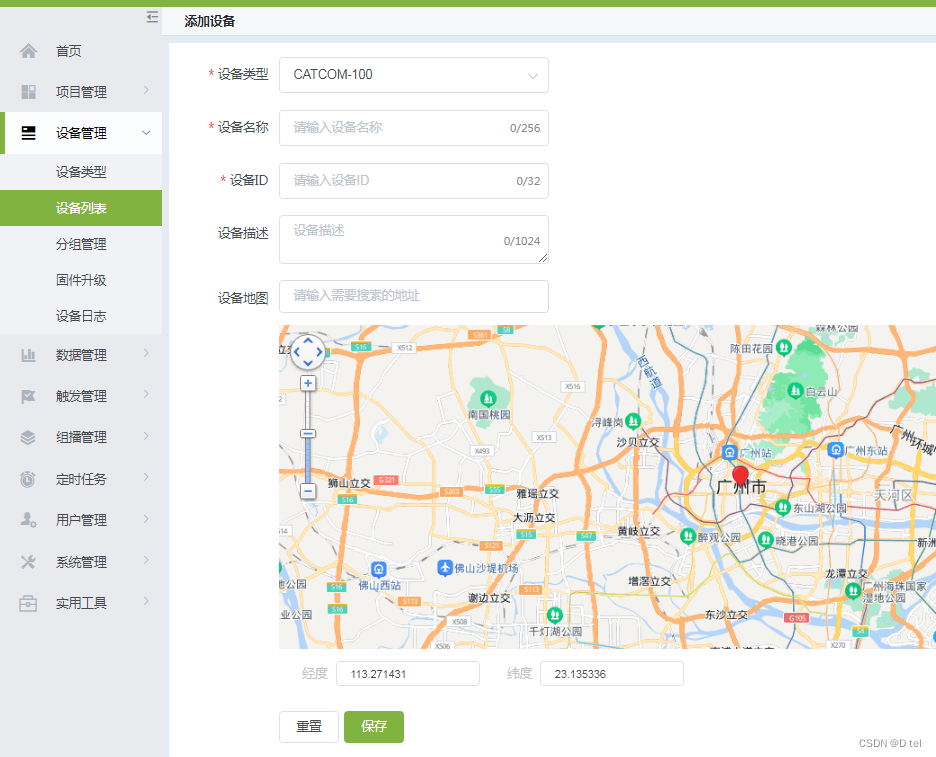Collapse 设备管理 menu chevron
936x757 pixels.
(146, 133)
